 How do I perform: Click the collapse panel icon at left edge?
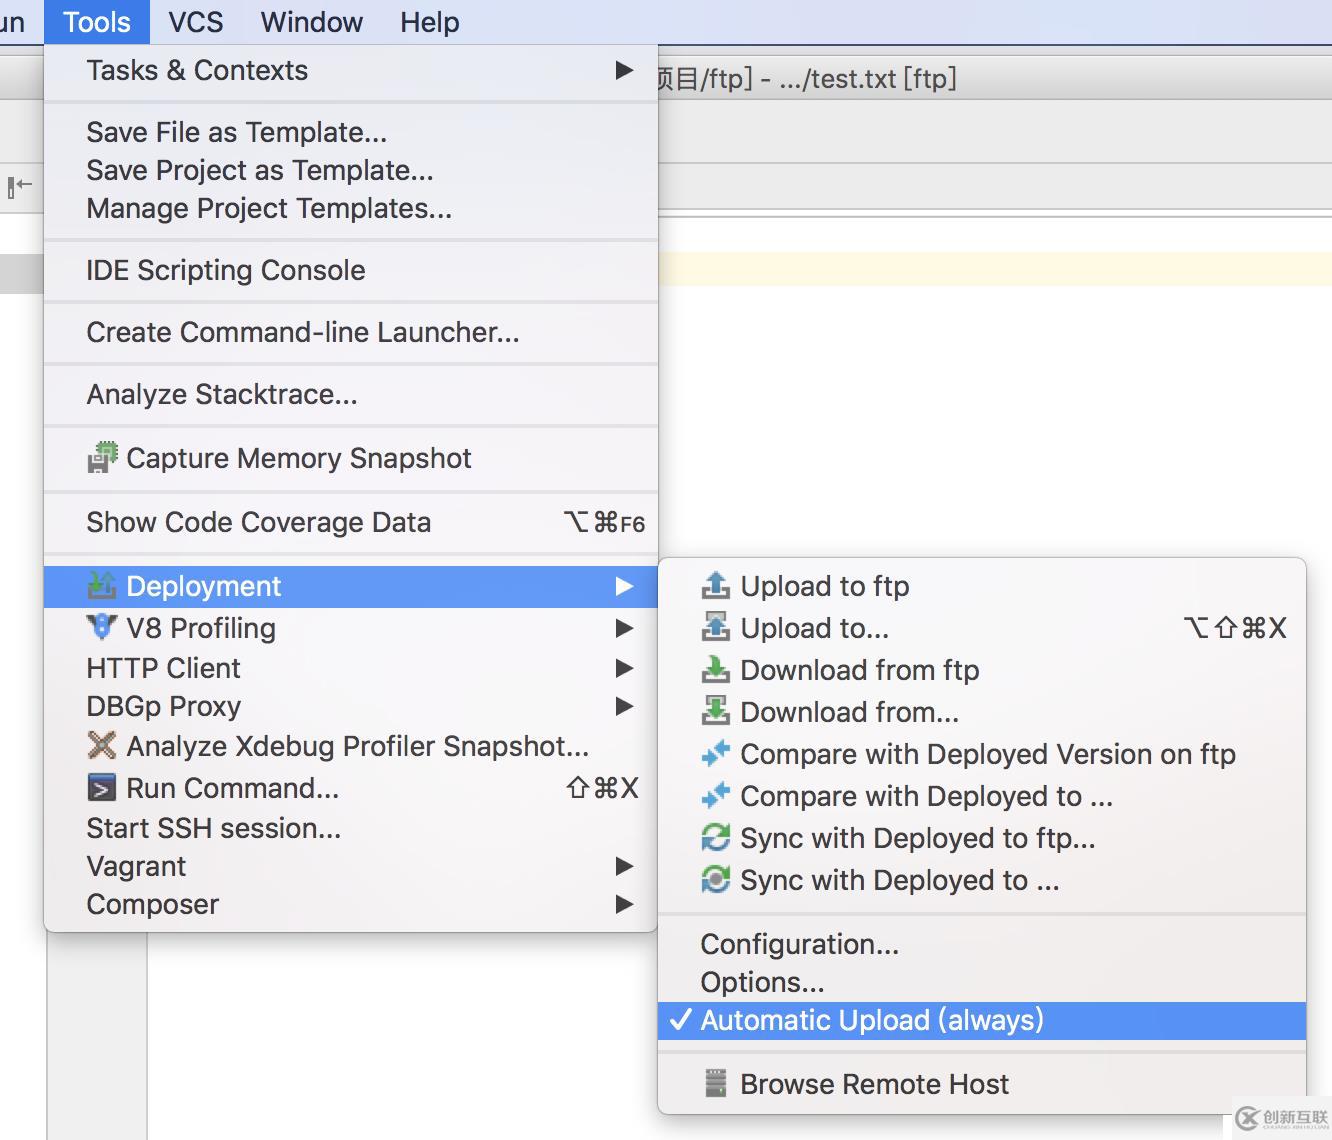point(20,186)
